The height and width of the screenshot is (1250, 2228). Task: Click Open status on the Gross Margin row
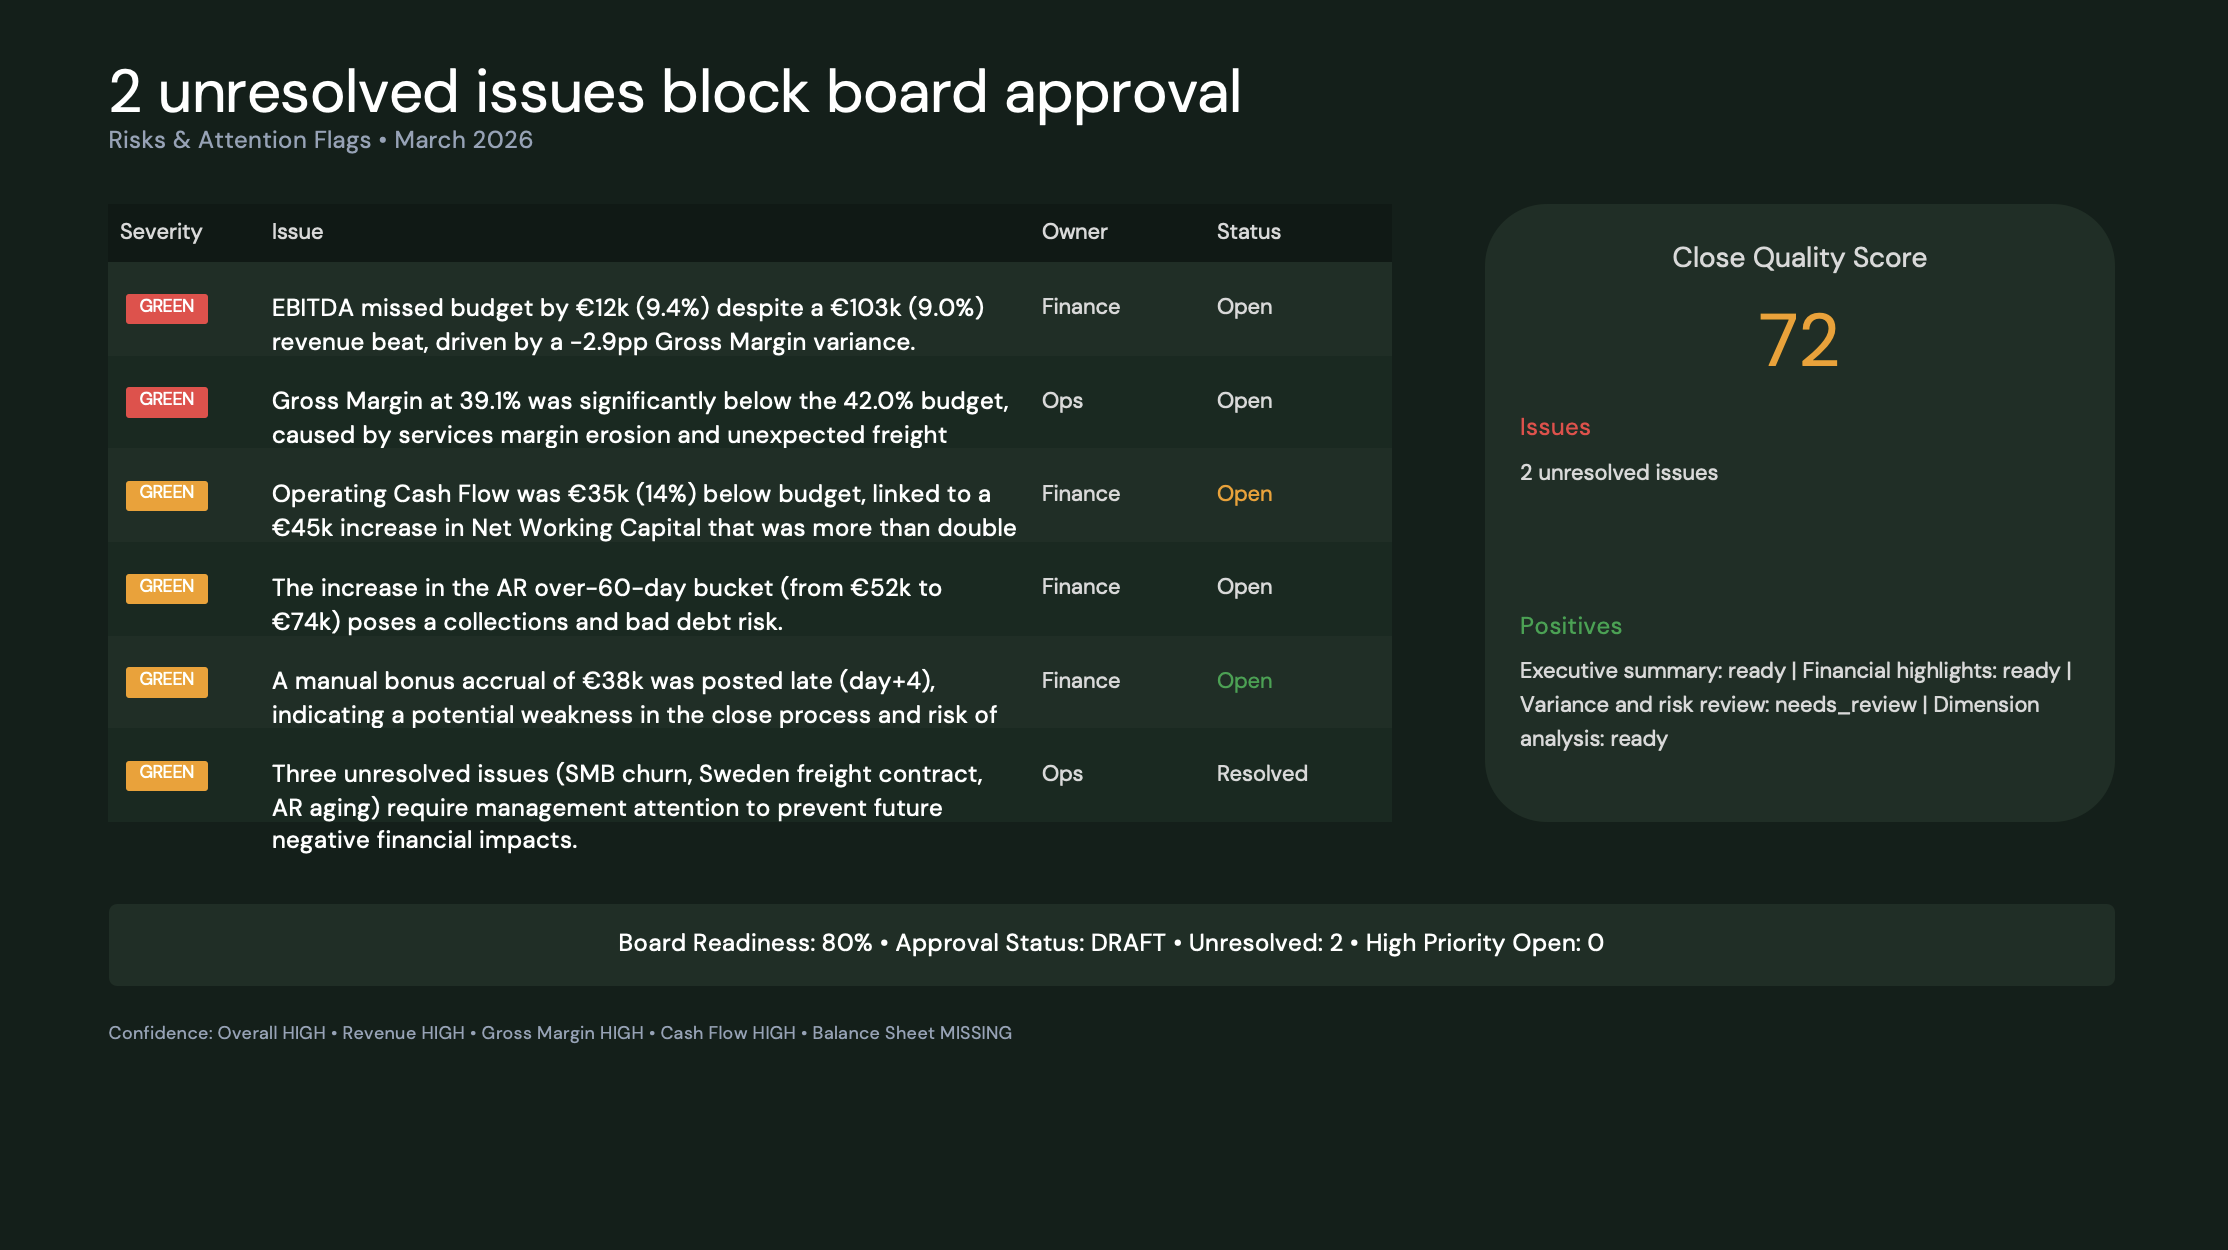coord(1244,401)
